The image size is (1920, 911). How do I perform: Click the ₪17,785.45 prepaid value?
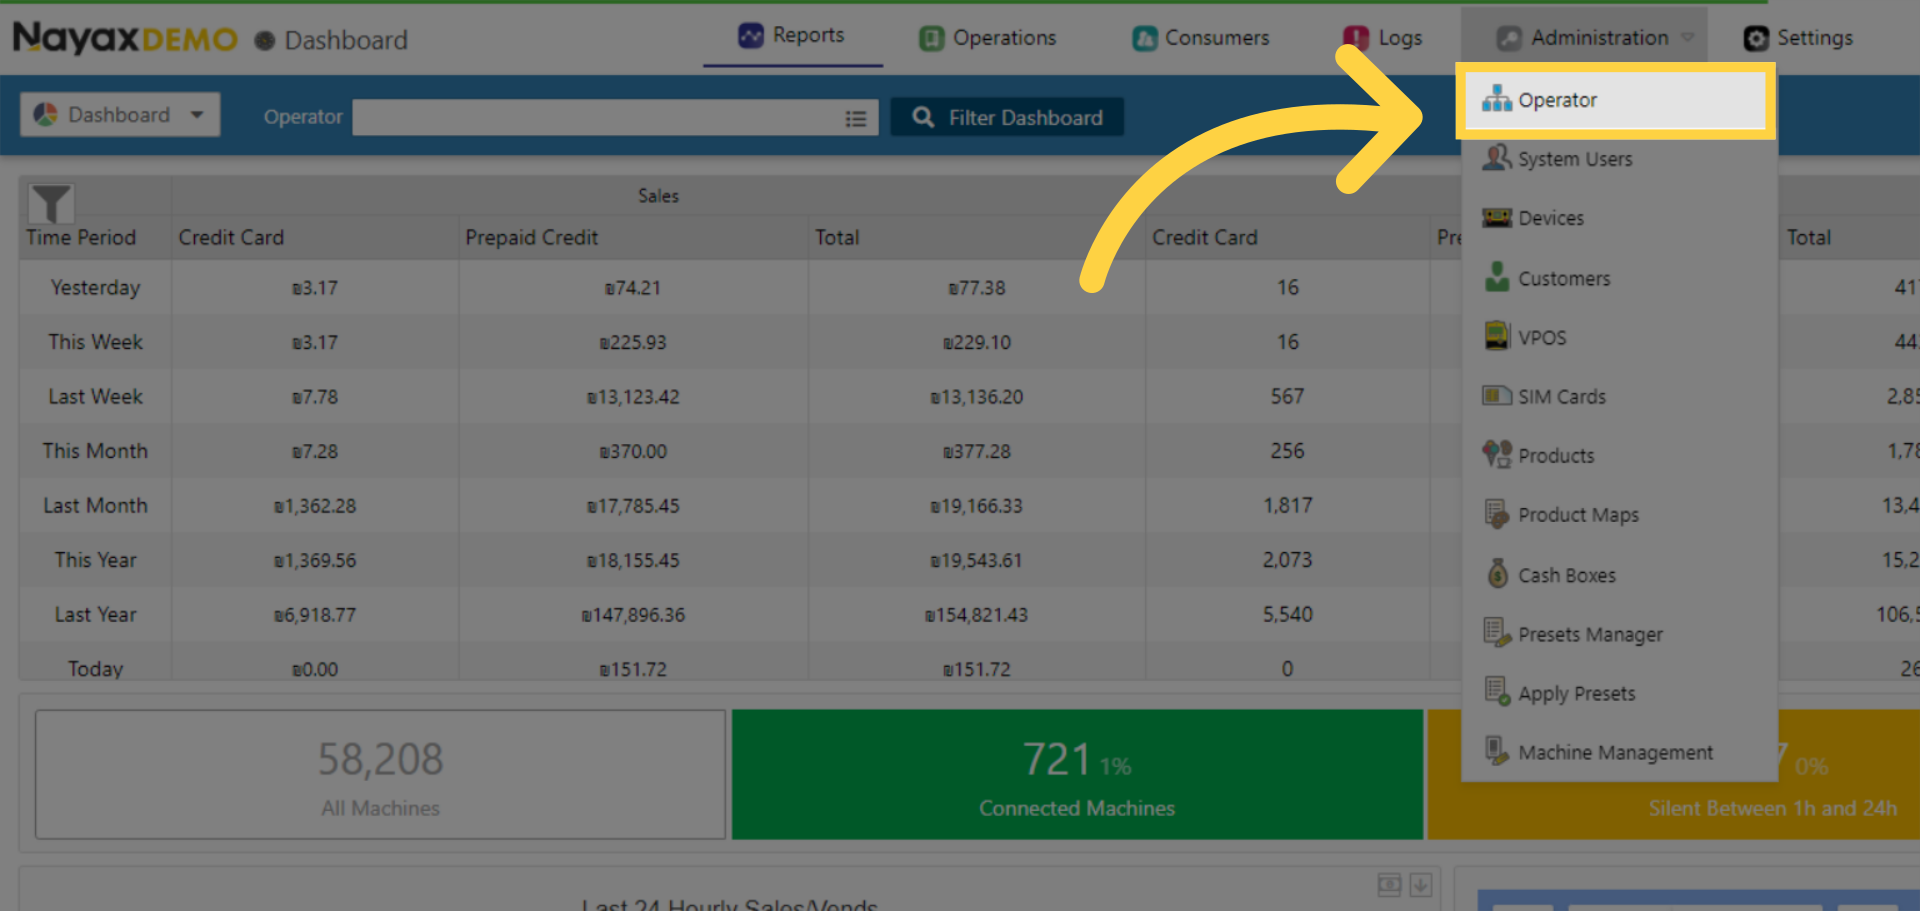coord(633,506)
